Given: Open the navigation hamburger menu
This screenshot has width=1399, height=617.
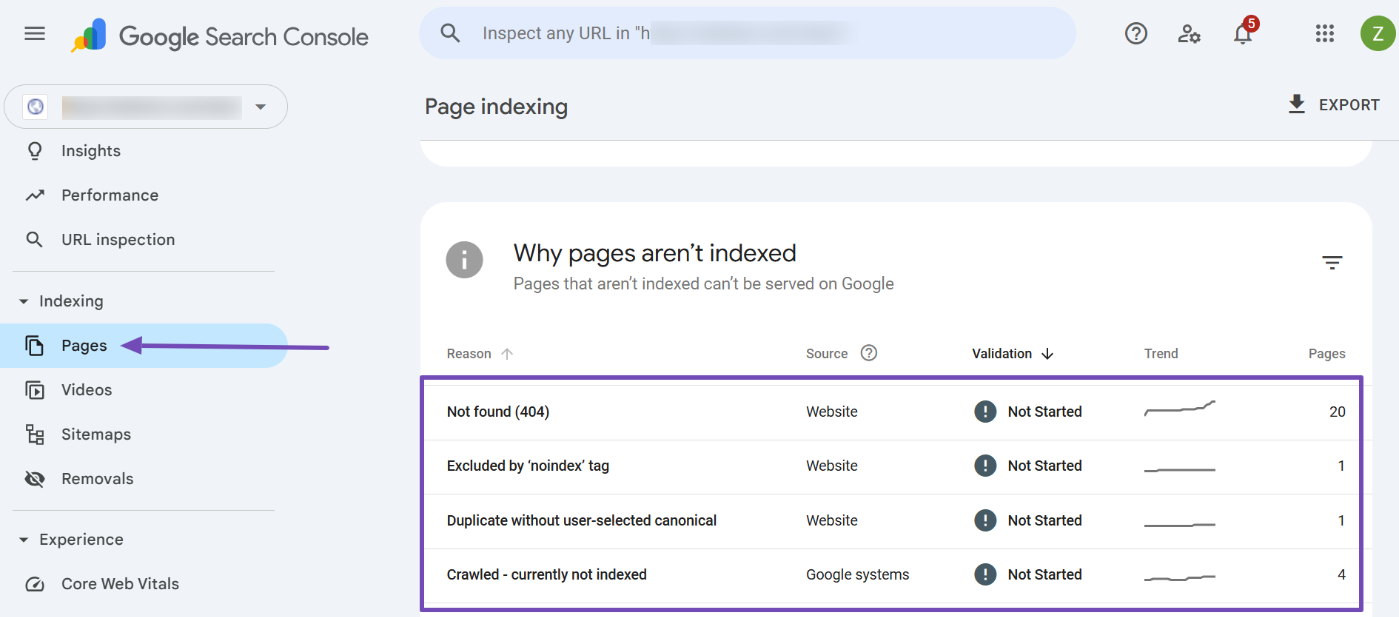Looking at the screenshot, I should (34, 32).
